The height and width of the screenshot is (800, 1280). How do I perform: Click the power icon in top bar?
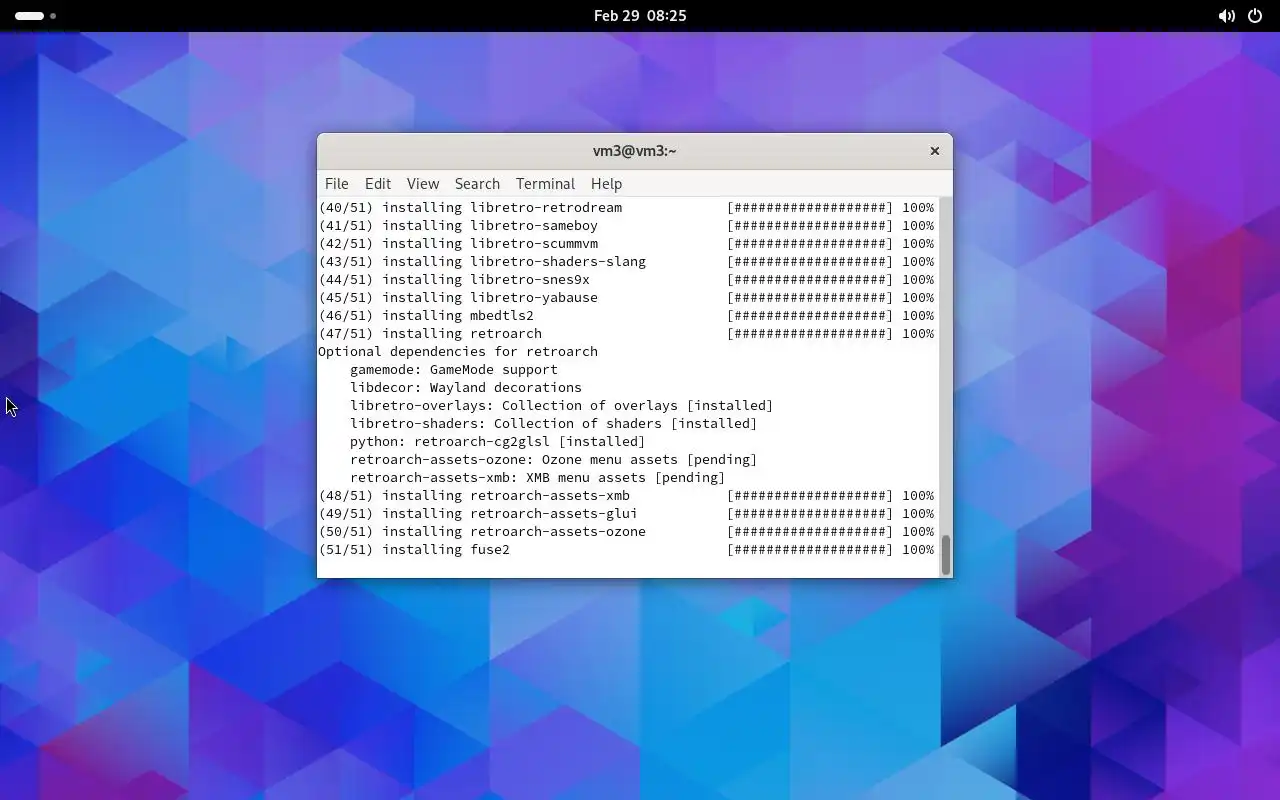[1255, 16]
